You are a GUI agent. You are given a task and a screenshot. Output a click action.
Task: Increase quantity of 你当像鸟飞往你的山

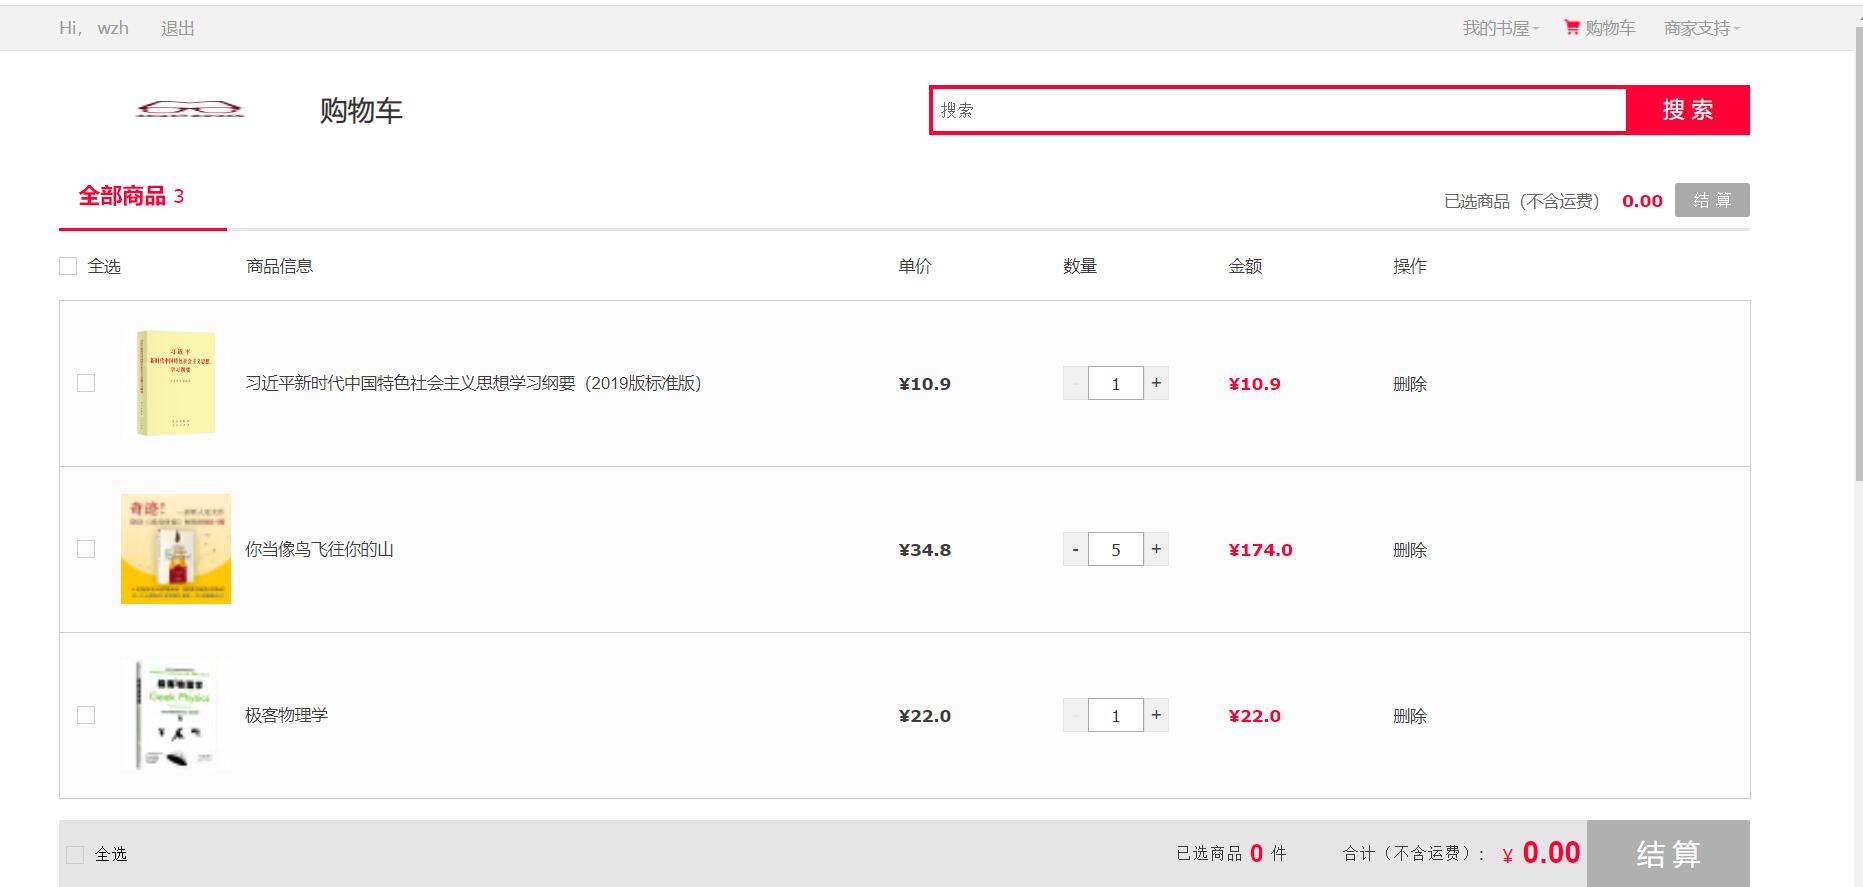(1156, 549)
